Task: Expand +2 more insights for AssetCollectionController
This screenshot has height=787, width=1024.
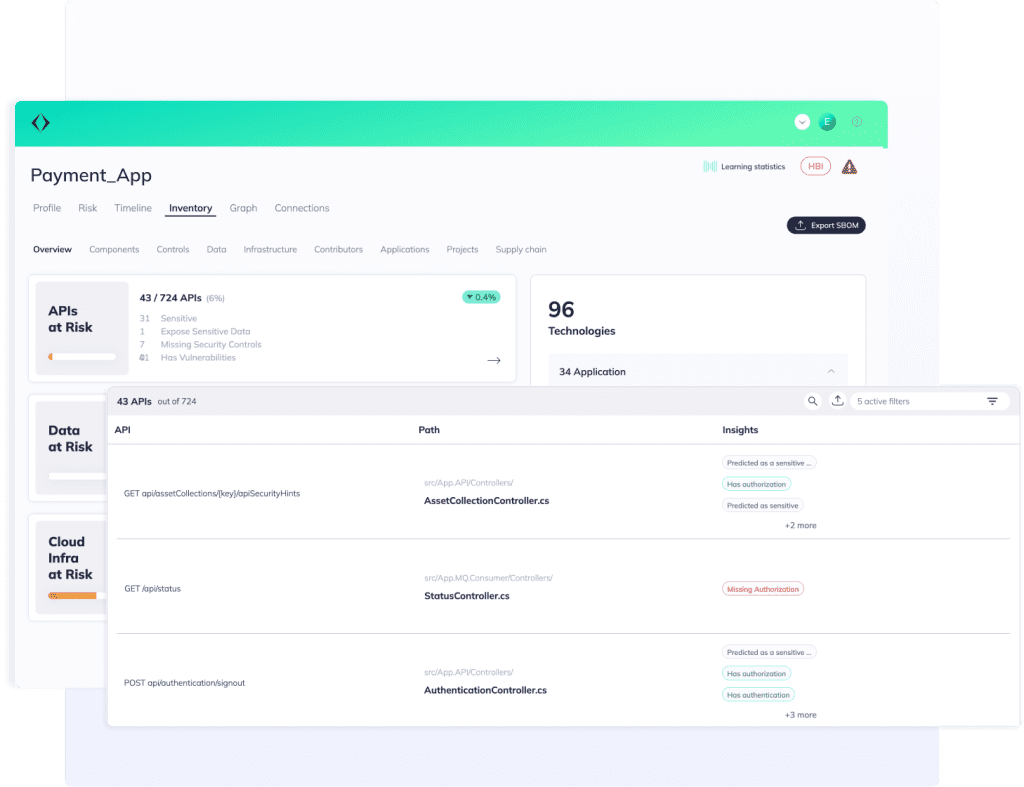Action: [800, 525]
